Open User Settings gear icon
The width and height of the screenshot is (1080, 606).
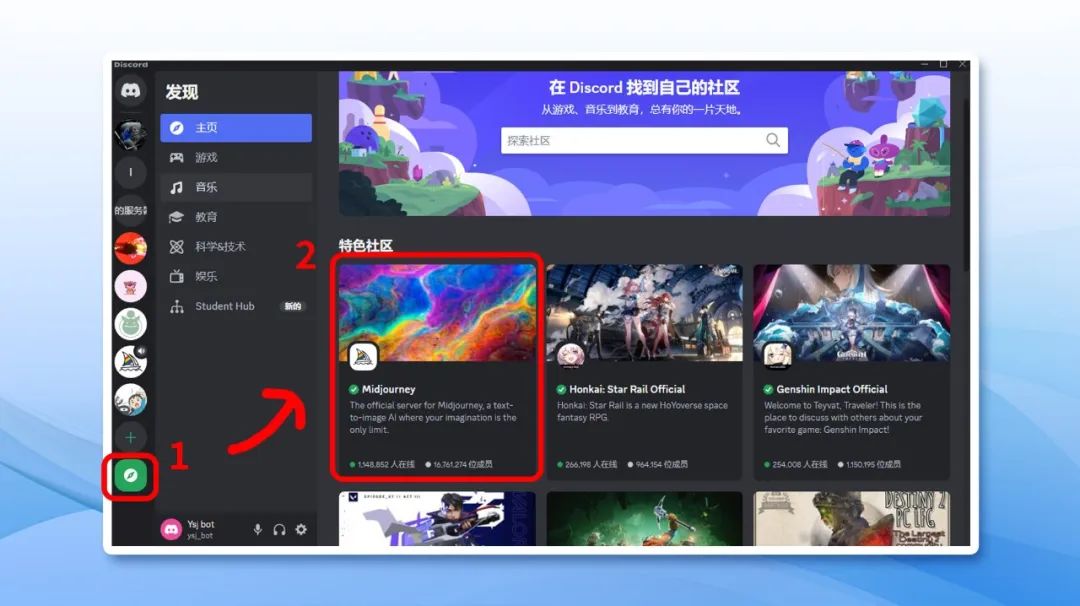tap(301, 530)
